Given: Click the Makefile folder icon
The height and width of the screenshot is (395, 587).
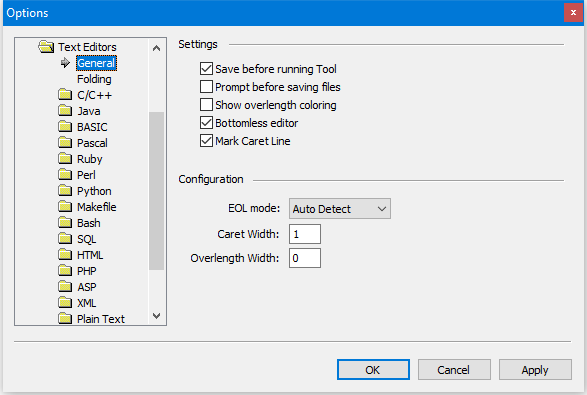Looking at the screenshot, I should (x=65, y=206).
